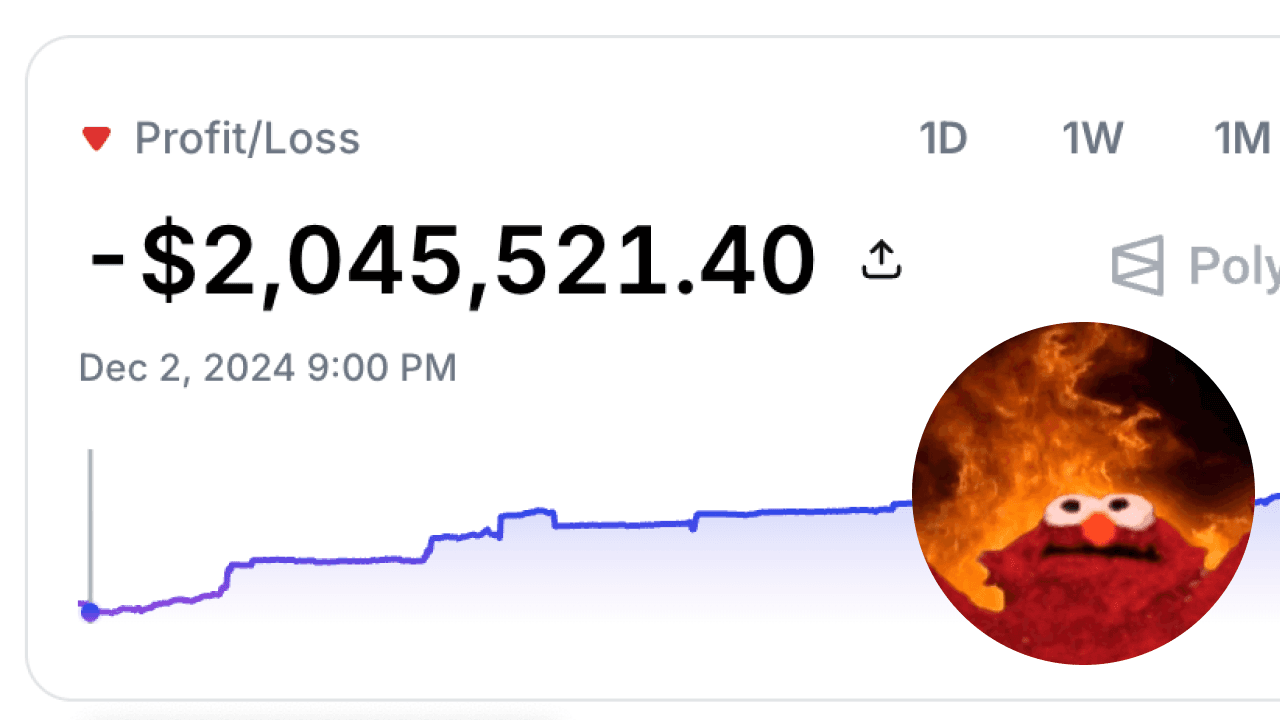Click the share icon beside the amount
Screen dimensions: 1280x720
coord(881,260)
